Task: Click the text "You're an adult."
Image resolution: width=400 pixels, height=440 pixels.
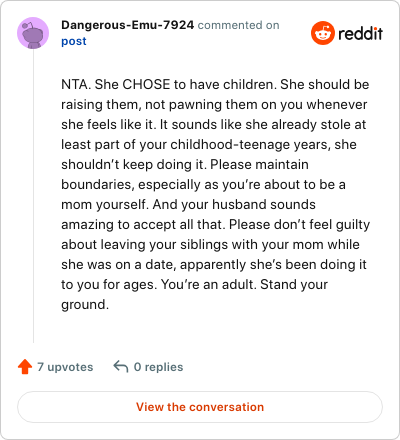Action: pos(209,285)
